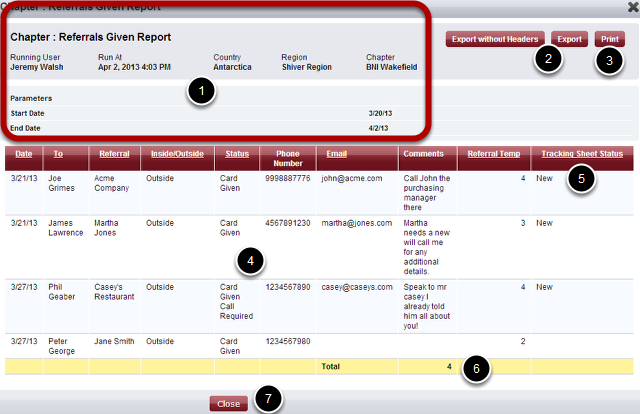This screenshot has width=640, height=414.
Task: Click the Phone Number column header
Action: click(287, 159)
